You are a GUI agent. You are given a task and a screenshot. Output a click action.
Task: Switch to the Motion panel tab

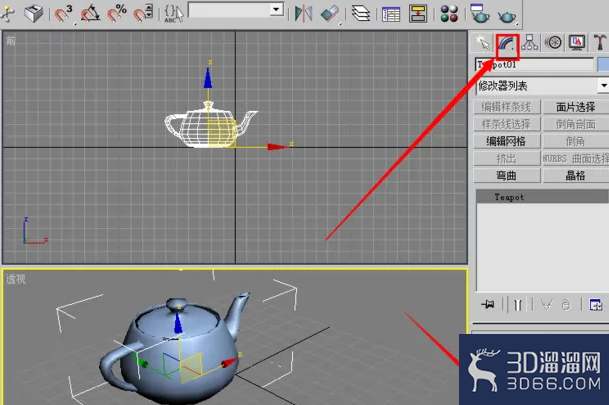(553, 42)
